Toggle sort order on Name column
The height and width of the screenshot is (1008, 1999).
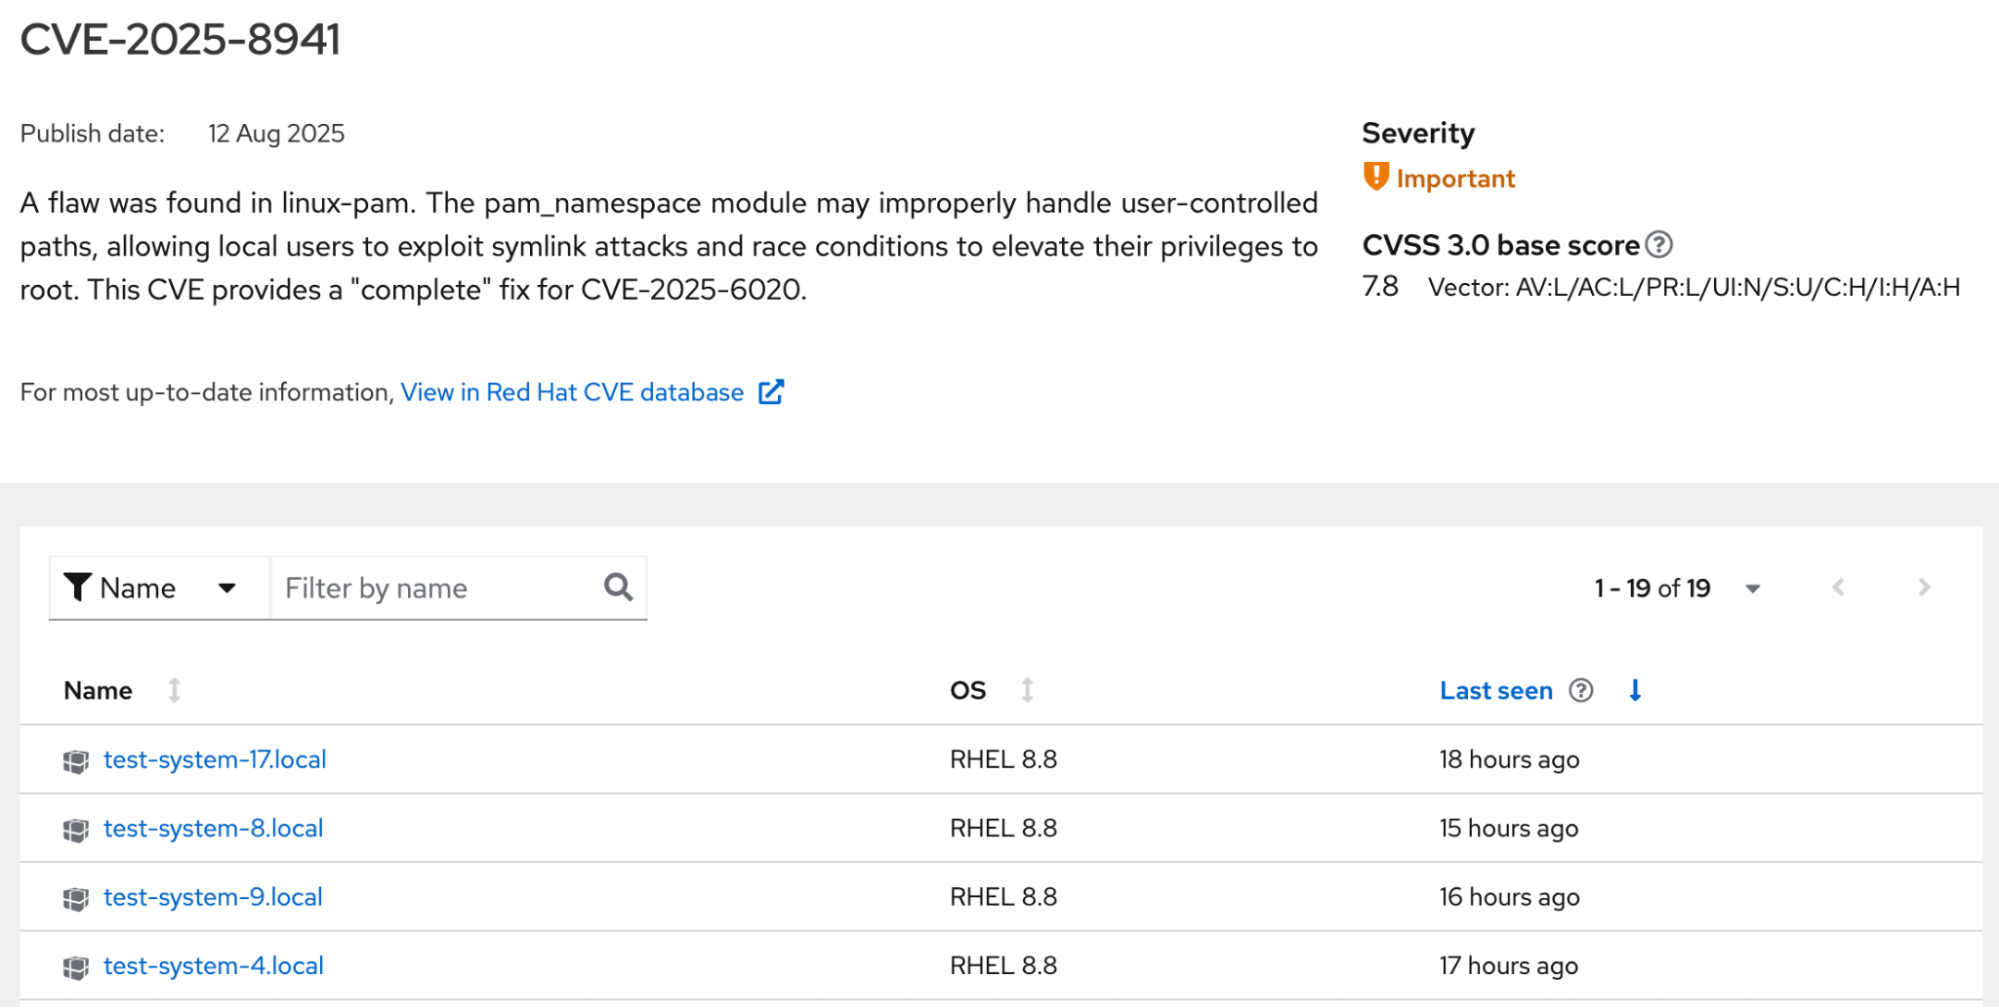(174, 690)
